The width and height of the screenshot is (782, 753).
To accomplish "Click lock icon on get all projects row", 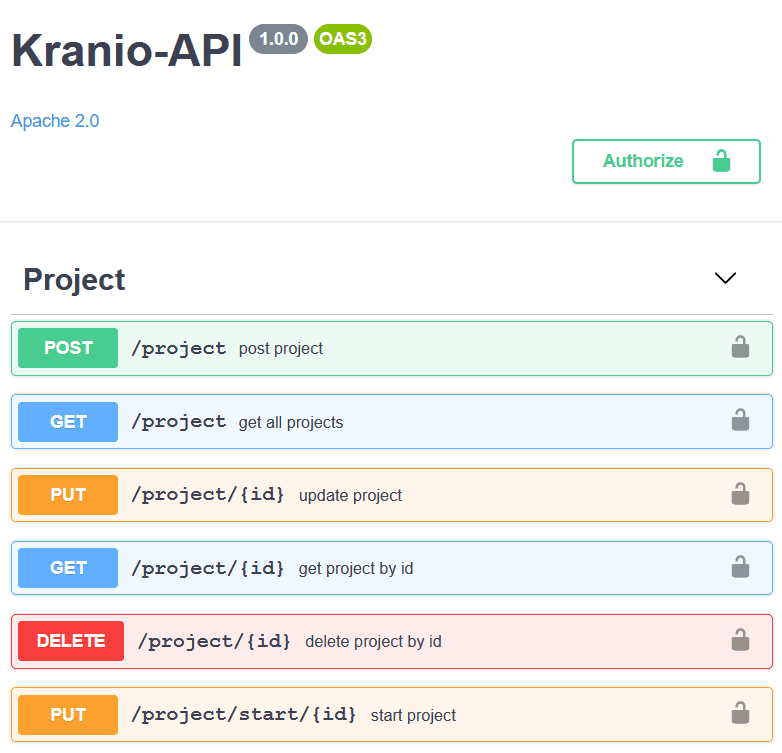I will [740, 421].
